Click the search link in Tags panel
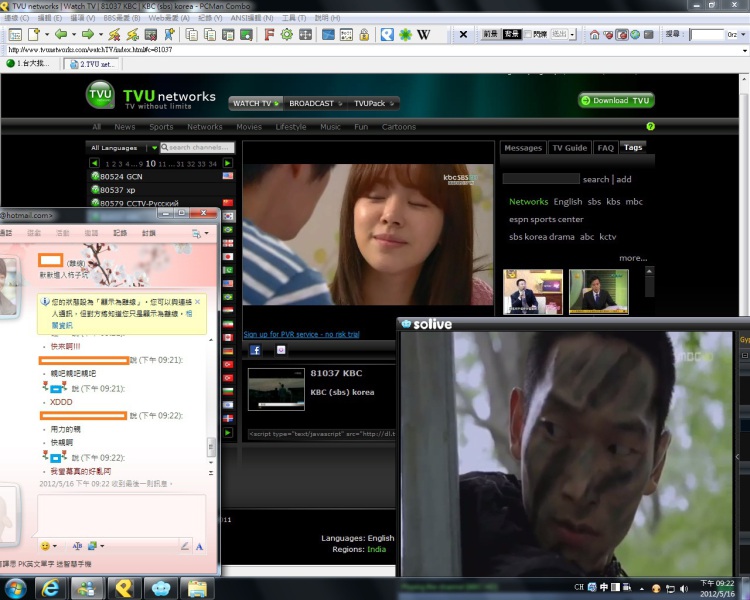The image size is (750, 600). [x=596, y=179]
